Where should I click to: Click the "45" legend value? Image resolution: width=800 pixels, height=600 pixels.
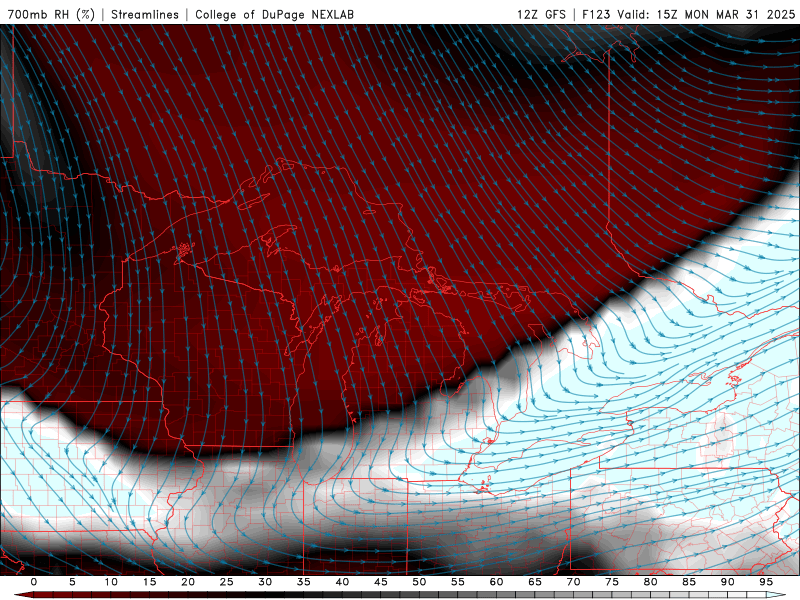tap(381, 582)
